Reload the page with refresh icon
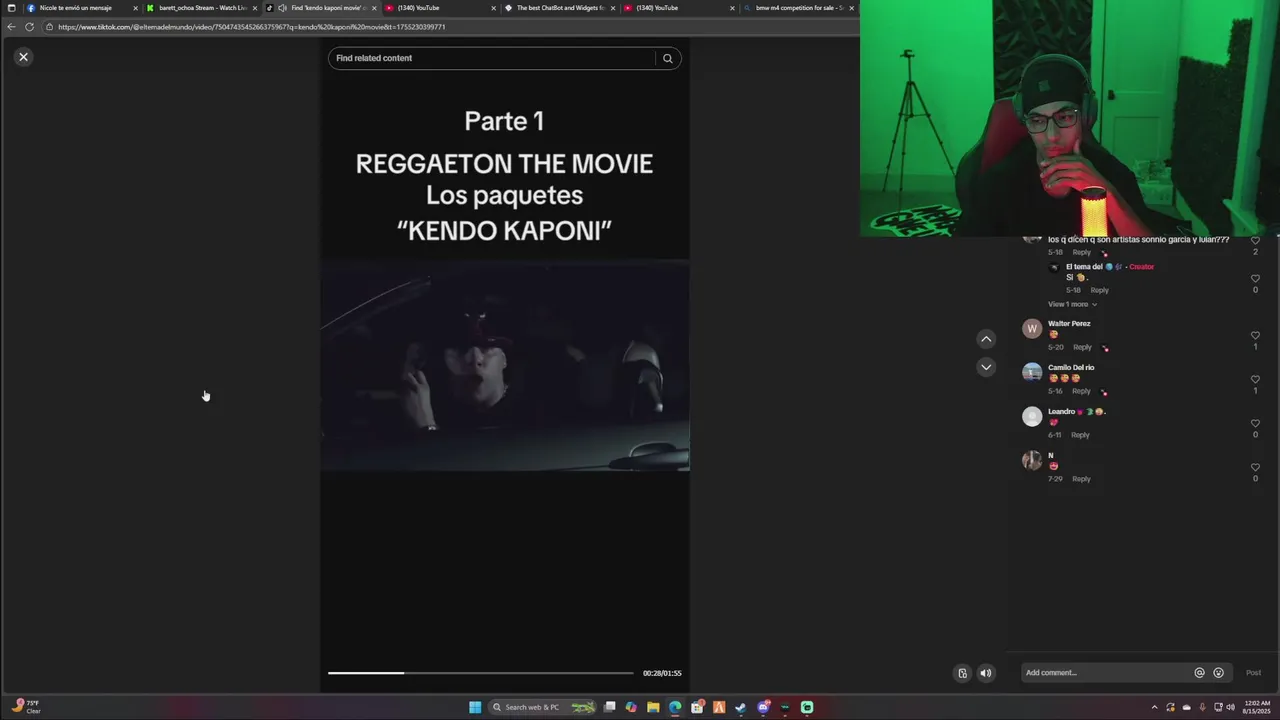This screenshot has width=1280, height=720. (29, 27)
